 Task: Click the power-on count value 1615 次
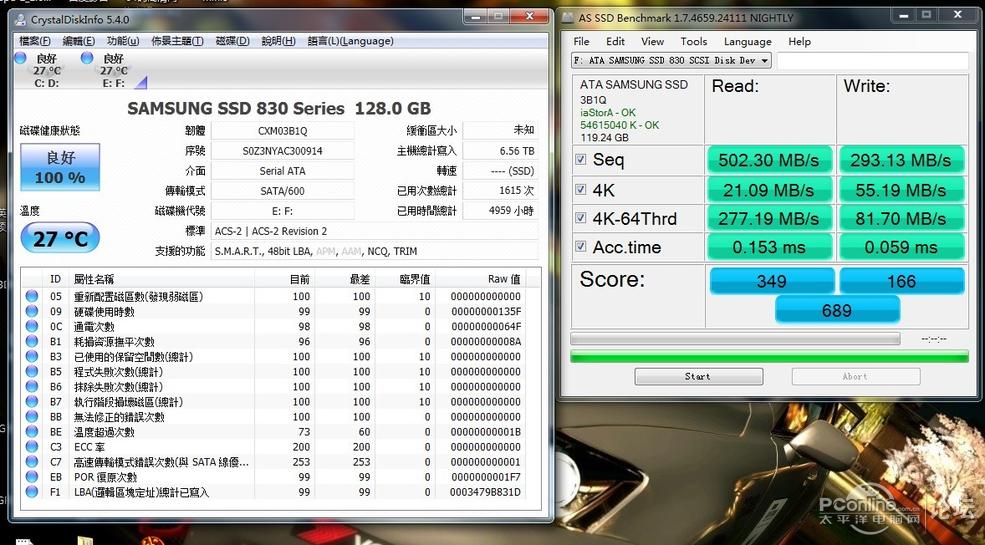pos(500,191)
